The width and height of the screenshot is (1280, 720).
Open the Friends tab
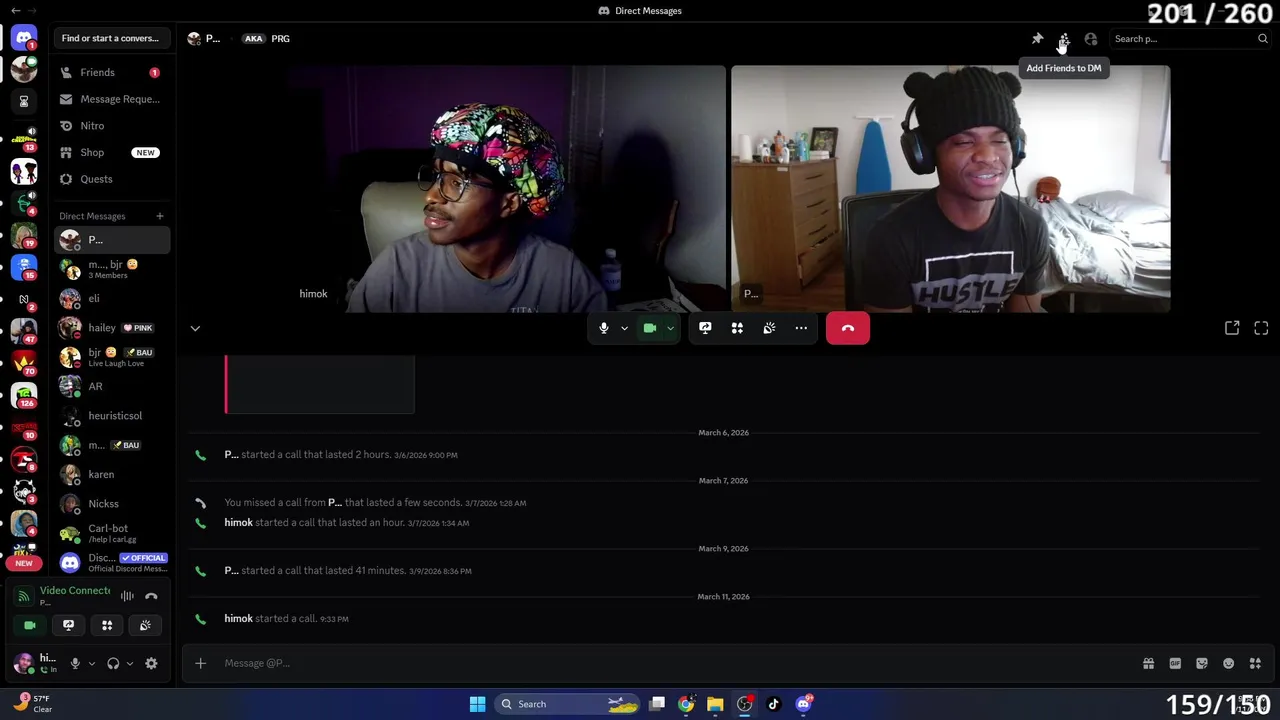(111, 72)
